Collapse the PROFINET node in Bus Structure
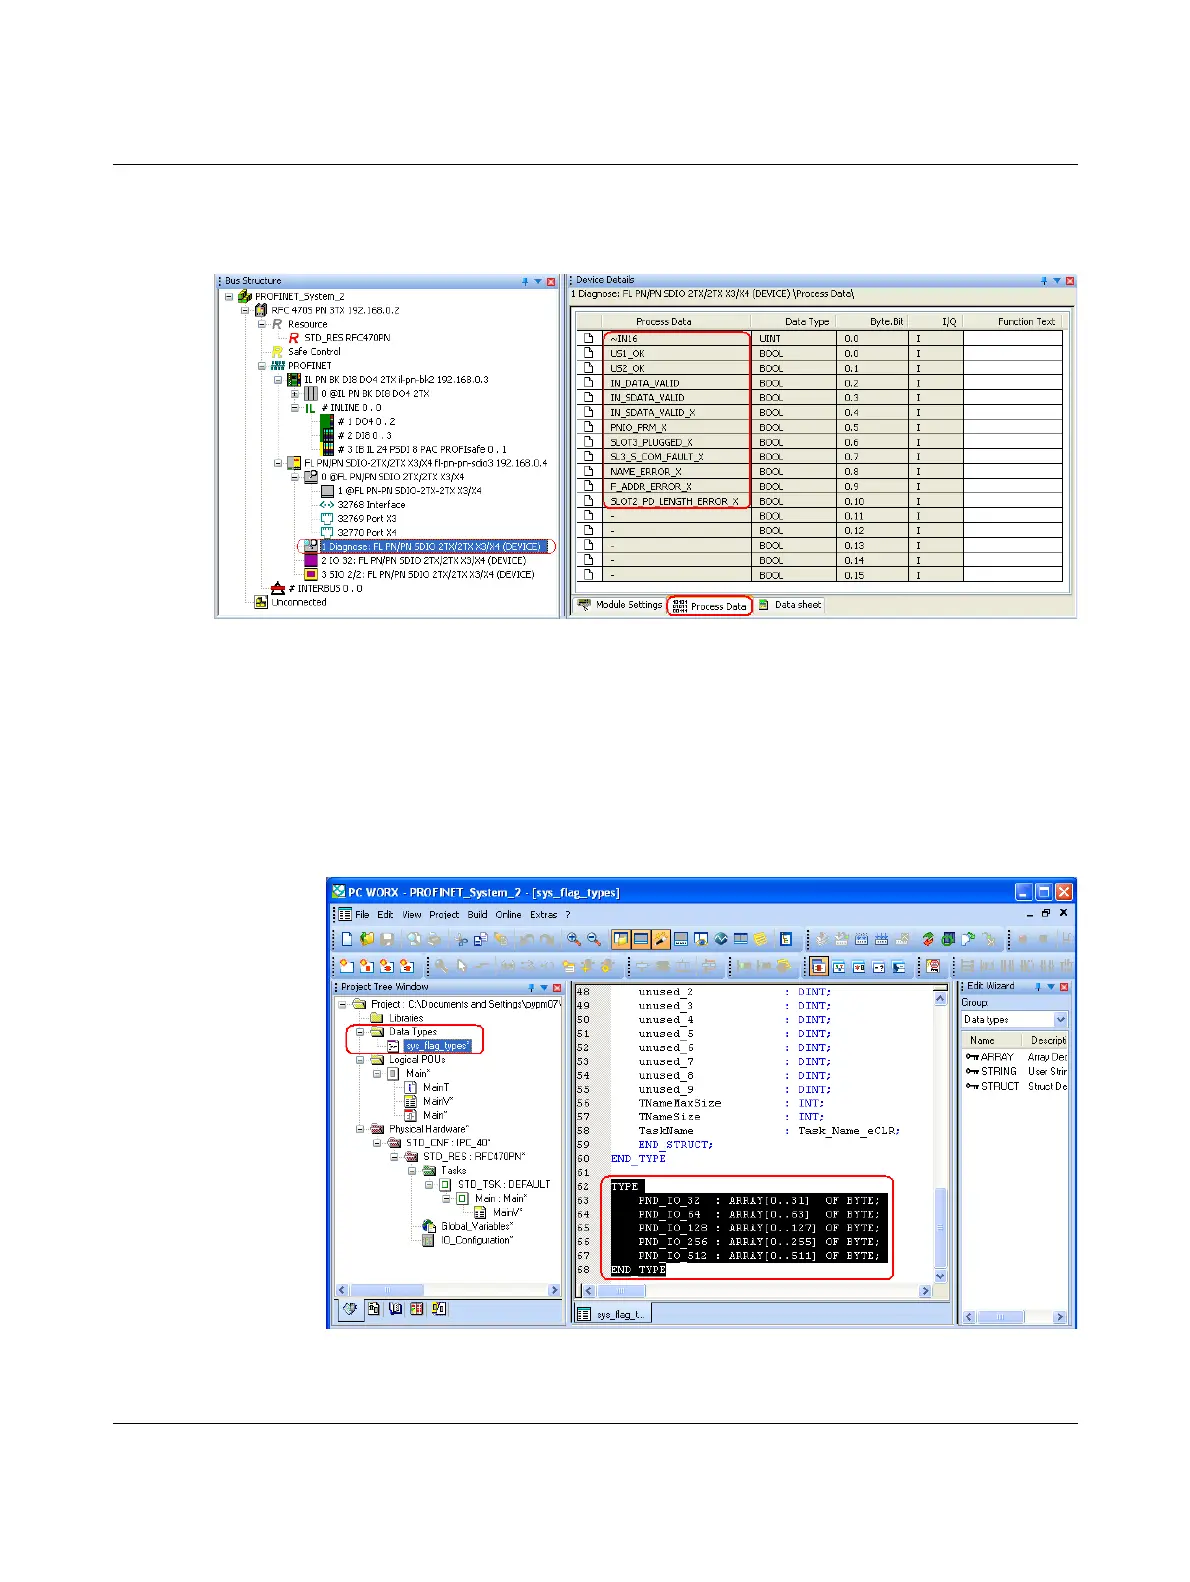Viewport: 1190px width, 1582px height. [x=262, y=366]
